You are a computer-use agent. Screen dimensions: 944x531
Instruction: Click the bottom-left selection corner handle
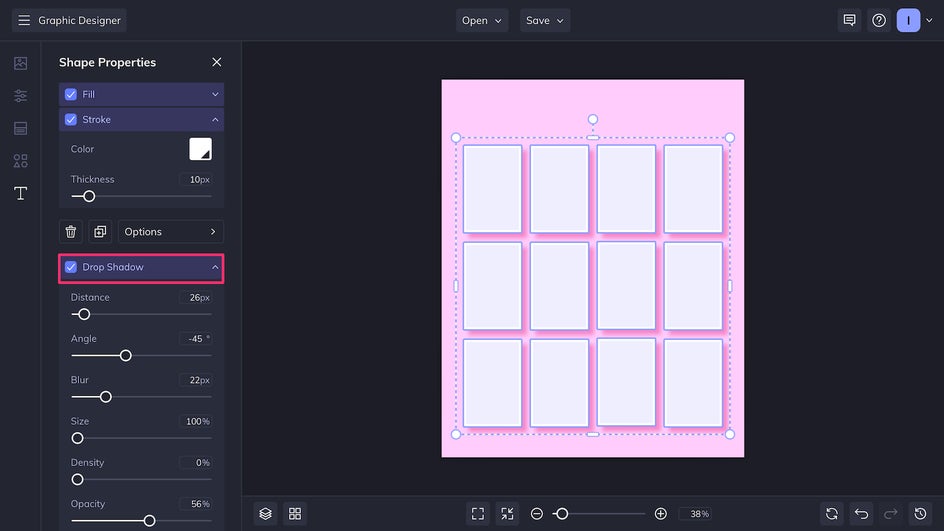456,434
